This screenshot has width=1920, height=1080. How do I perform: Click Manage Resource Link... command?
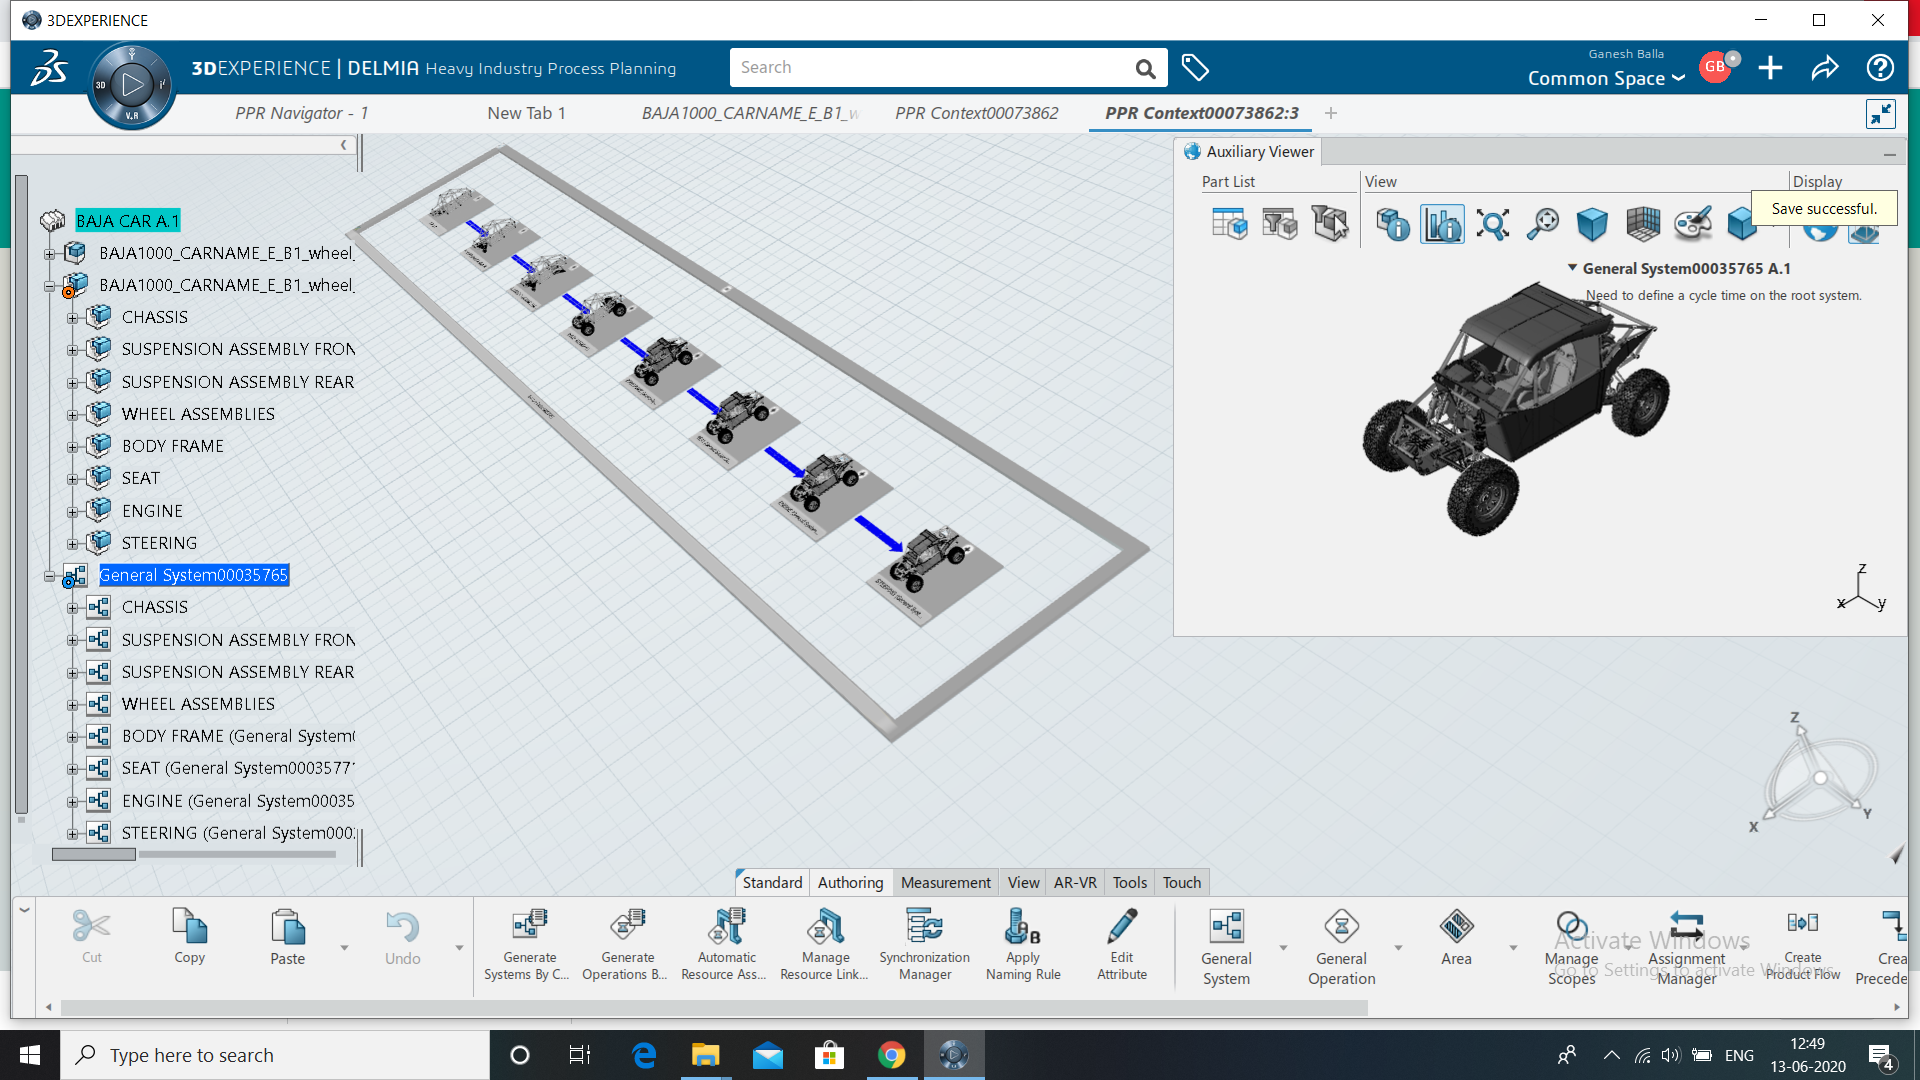[825, 945]
